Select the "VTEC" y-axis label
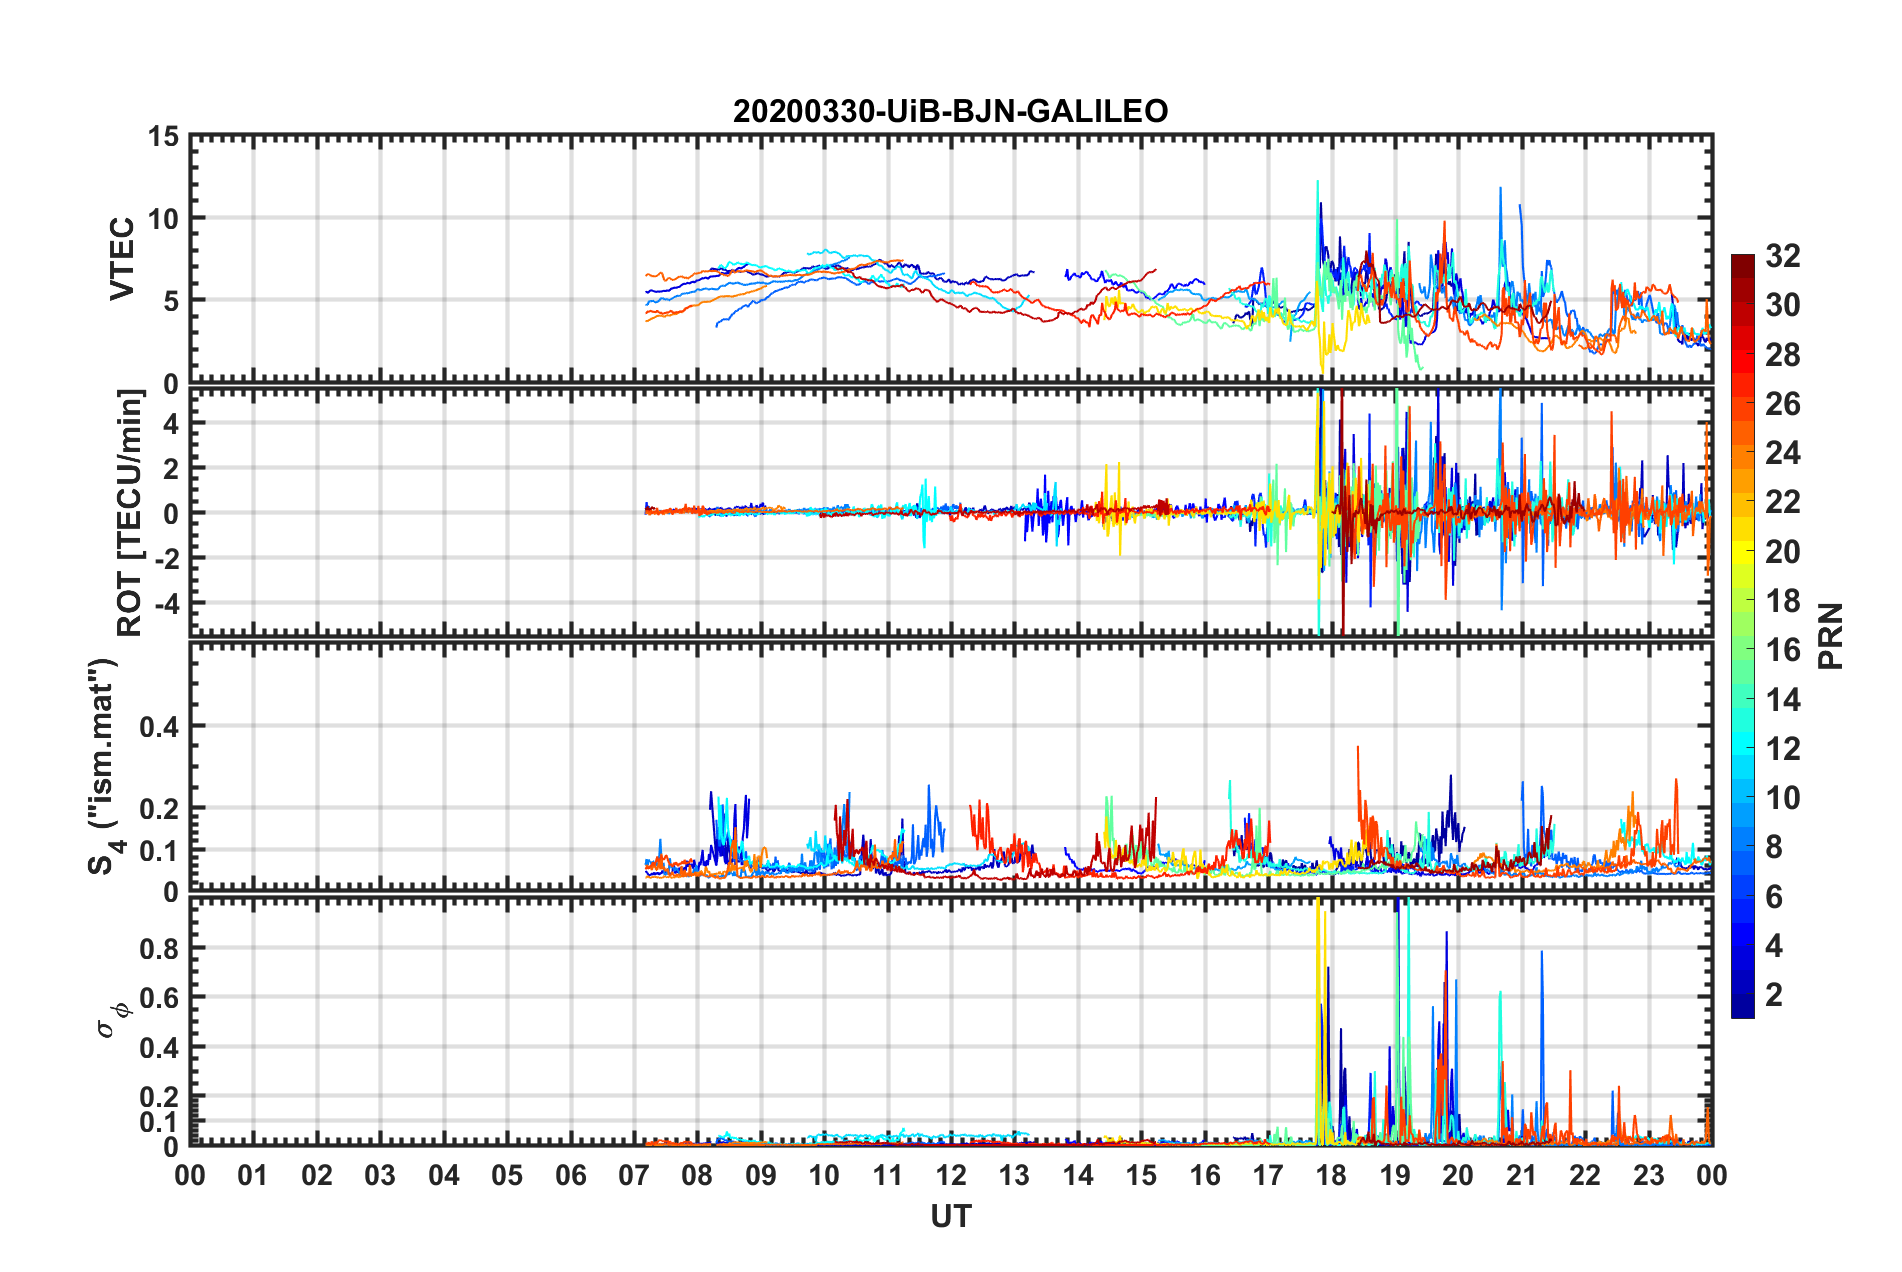The image size is (1902, 1272). [x=122, y=259]
